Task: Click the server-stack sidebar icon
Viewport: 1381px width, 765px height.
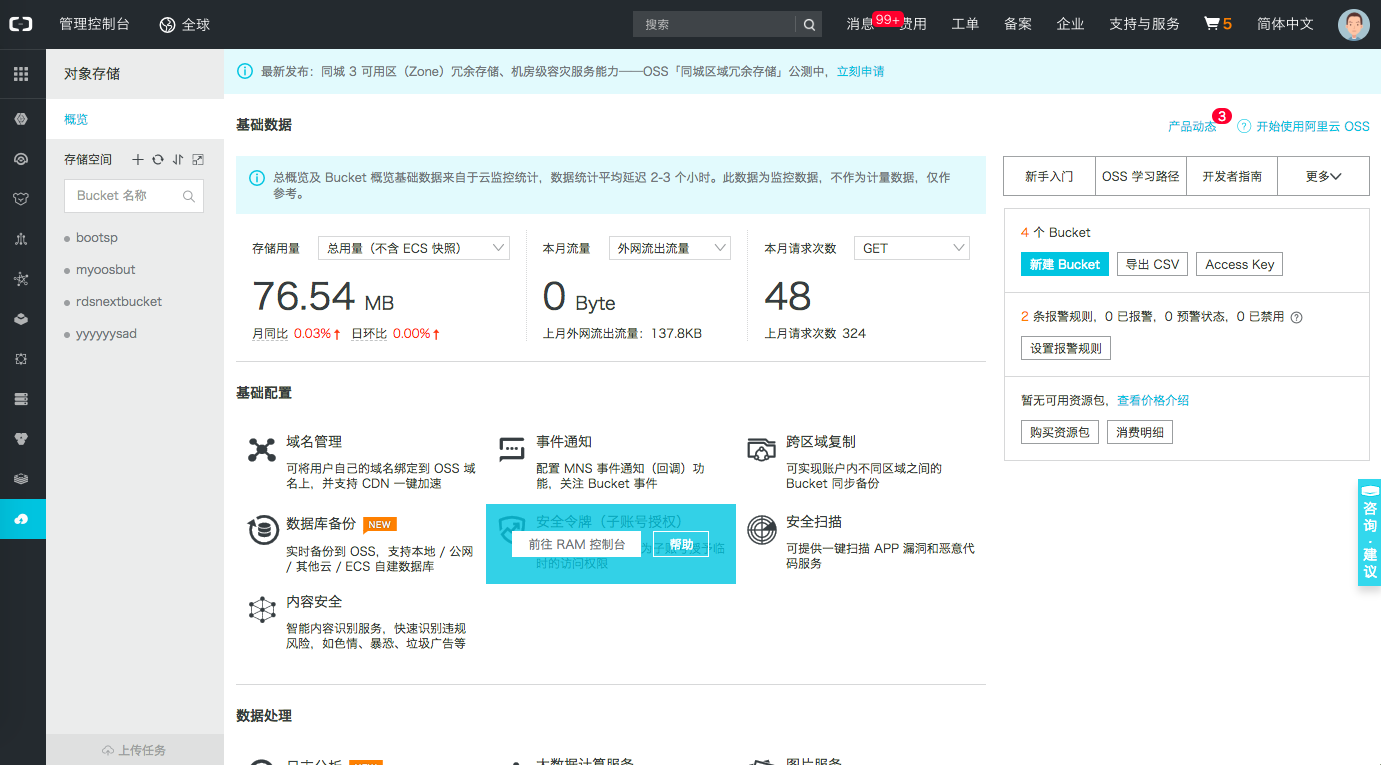Action: pos(21,399)
